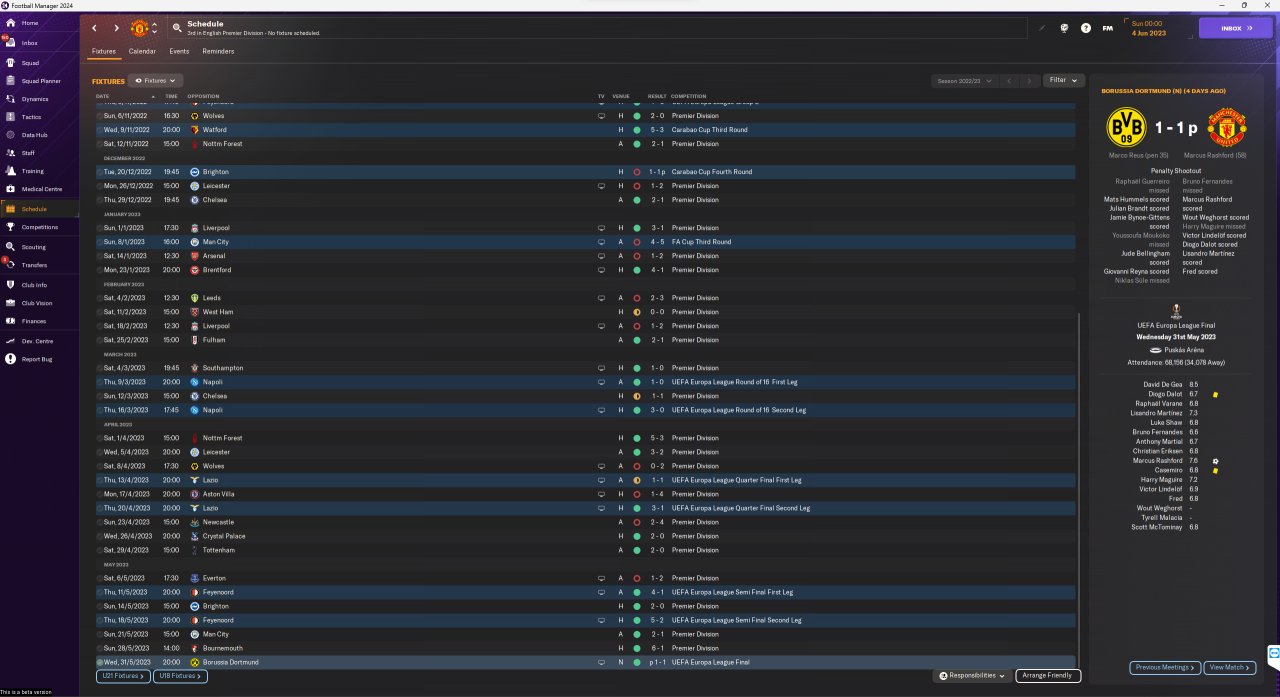
Task: Select the Man City FA Cup Third Round row
Action: click(x=586, y=242)
